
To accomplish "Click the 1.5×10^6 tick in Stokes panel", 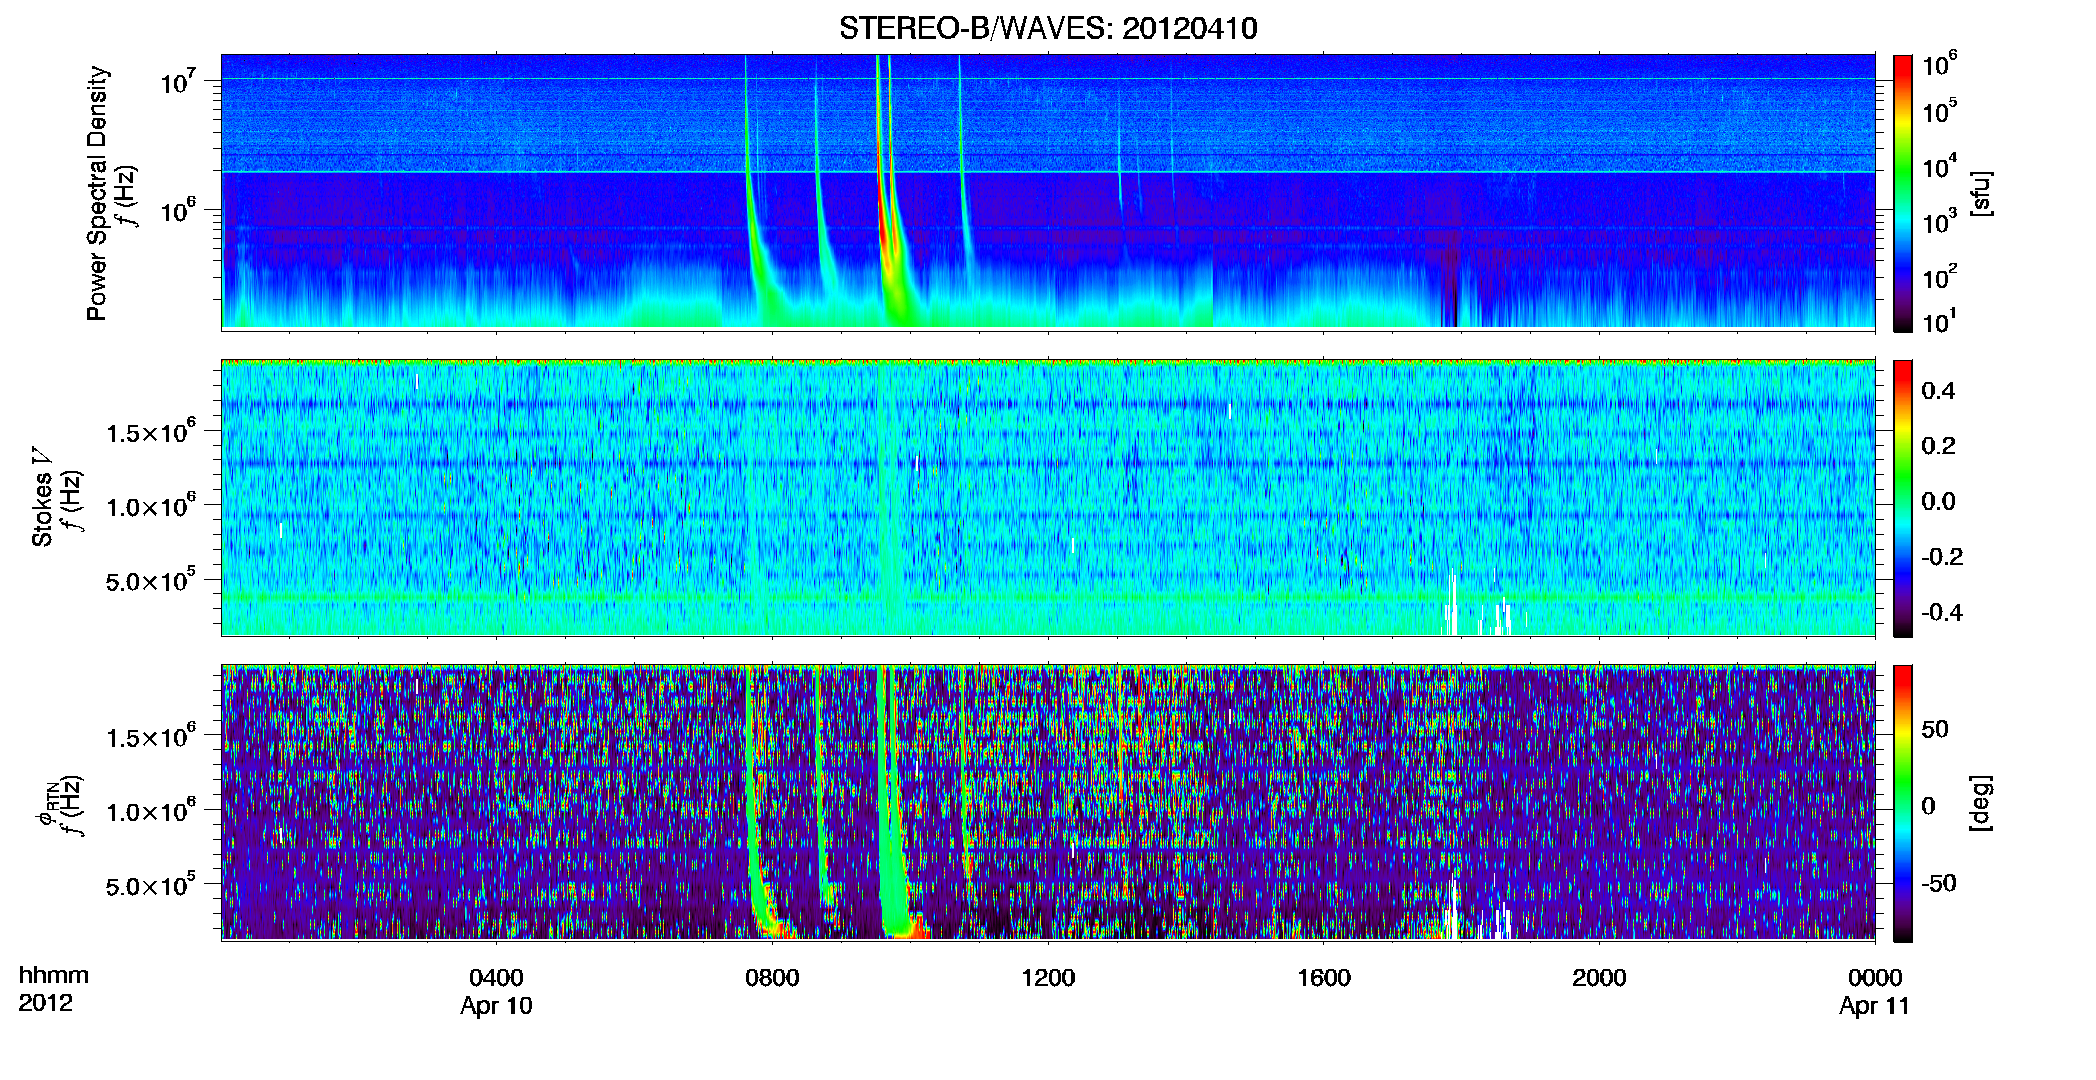I will (x=152, y=431).
